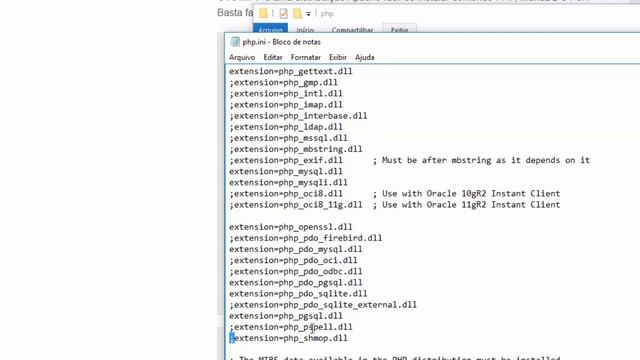
Task: Click the line ;extension=php_gmp.dll
Action: point(283,82)
